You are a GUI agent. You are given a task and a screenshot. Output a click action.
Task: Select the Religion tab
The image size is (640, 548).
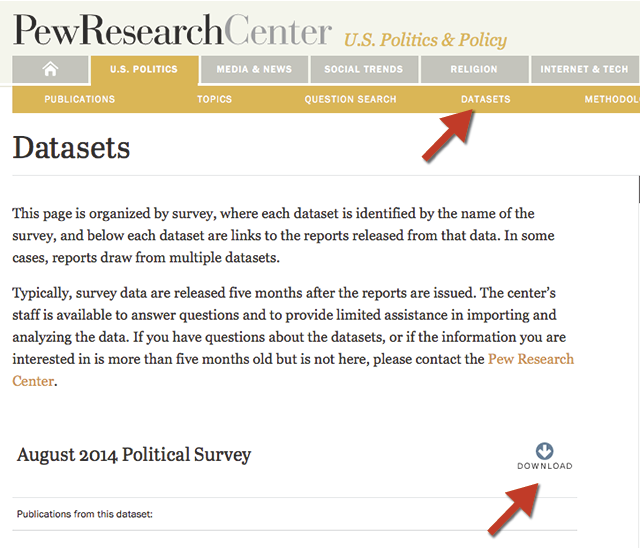[x=473, y=69]
